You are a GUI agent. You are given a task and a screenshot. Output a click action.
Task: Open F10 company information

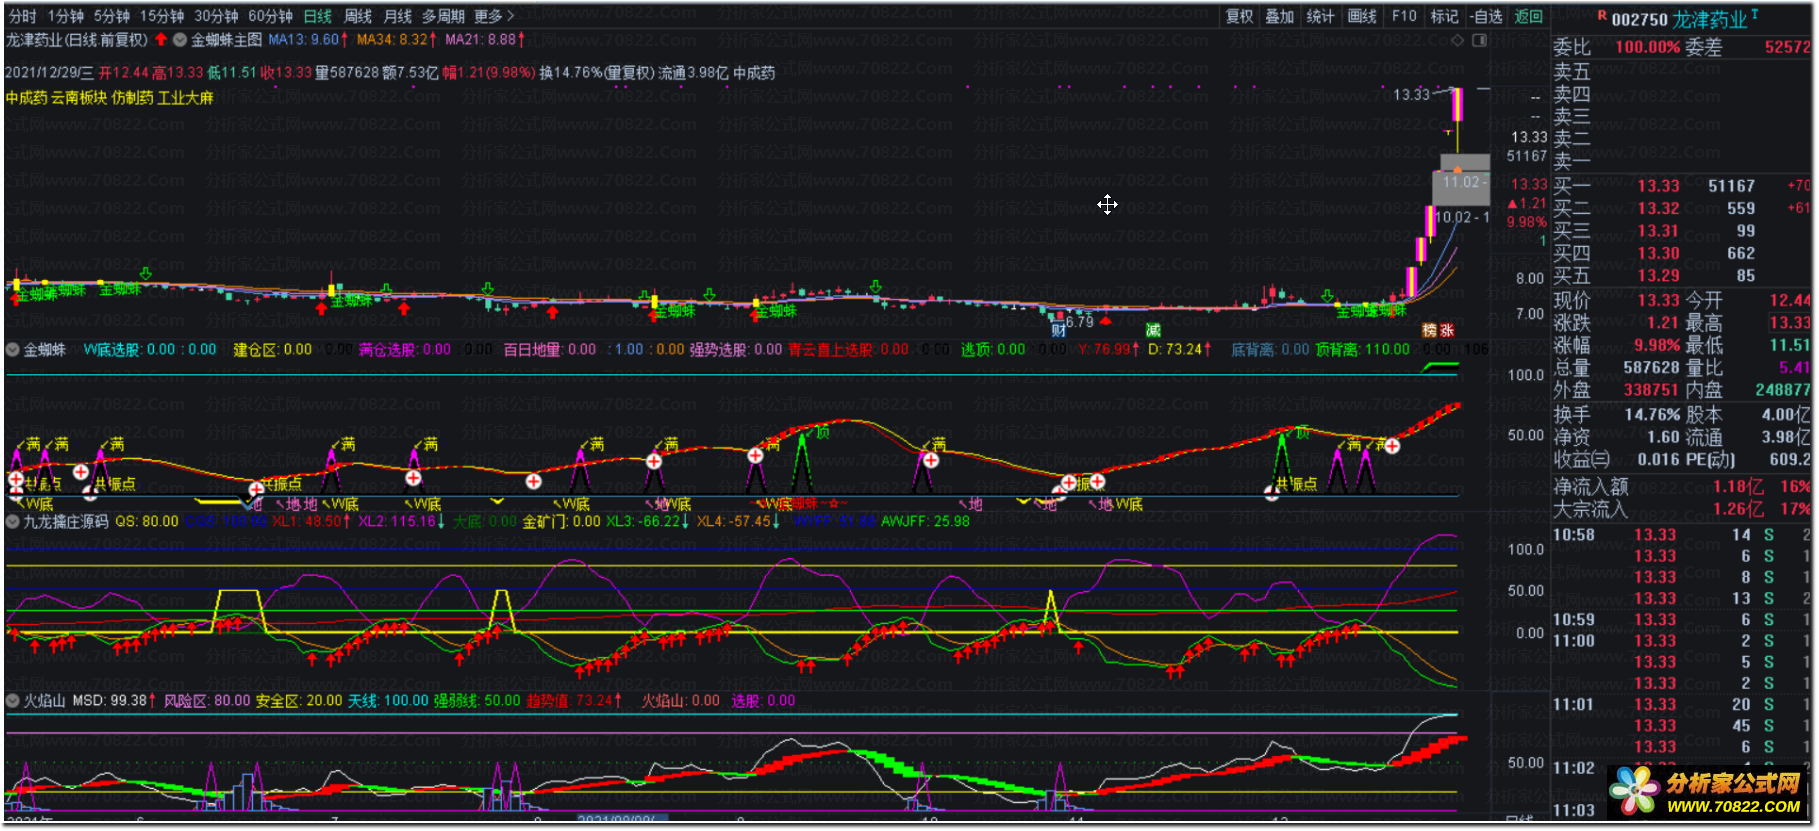pos(1404,16)
